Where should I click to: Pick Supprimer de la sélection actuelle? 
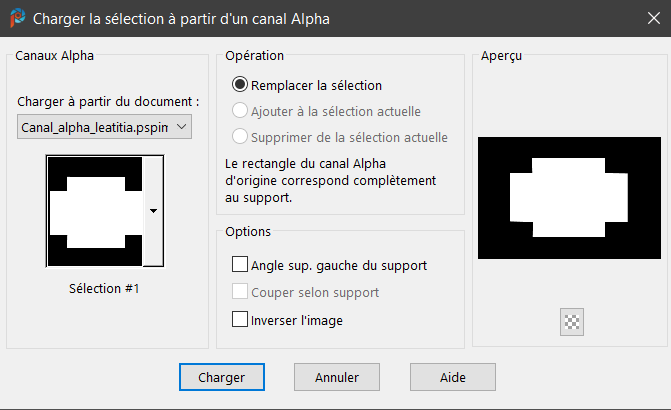click(240, 137)
